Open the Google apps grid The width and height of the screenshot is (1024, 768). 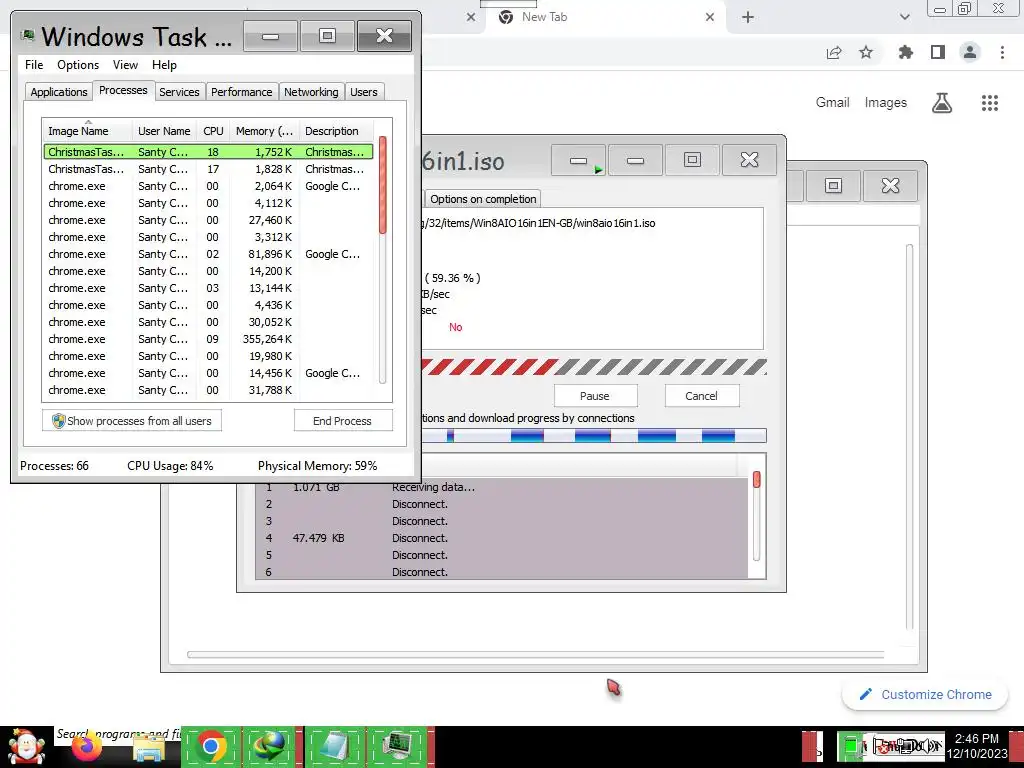(990, 103)
